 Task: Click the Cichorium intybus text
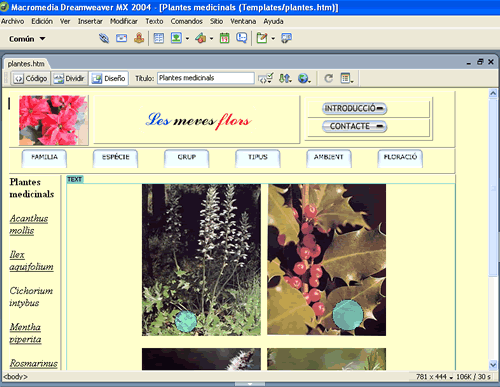click(31, 297)
